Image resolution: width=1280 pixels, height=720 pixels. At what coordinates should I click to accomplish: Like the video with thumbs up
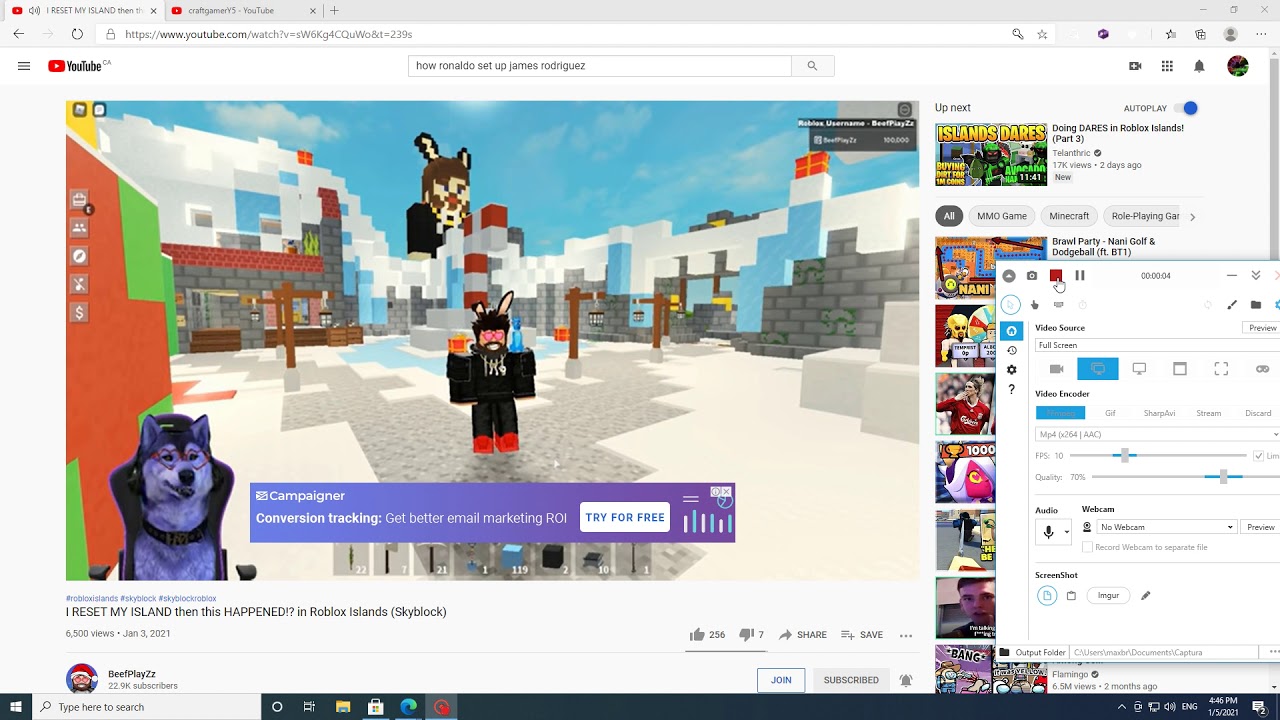[697, 635]
